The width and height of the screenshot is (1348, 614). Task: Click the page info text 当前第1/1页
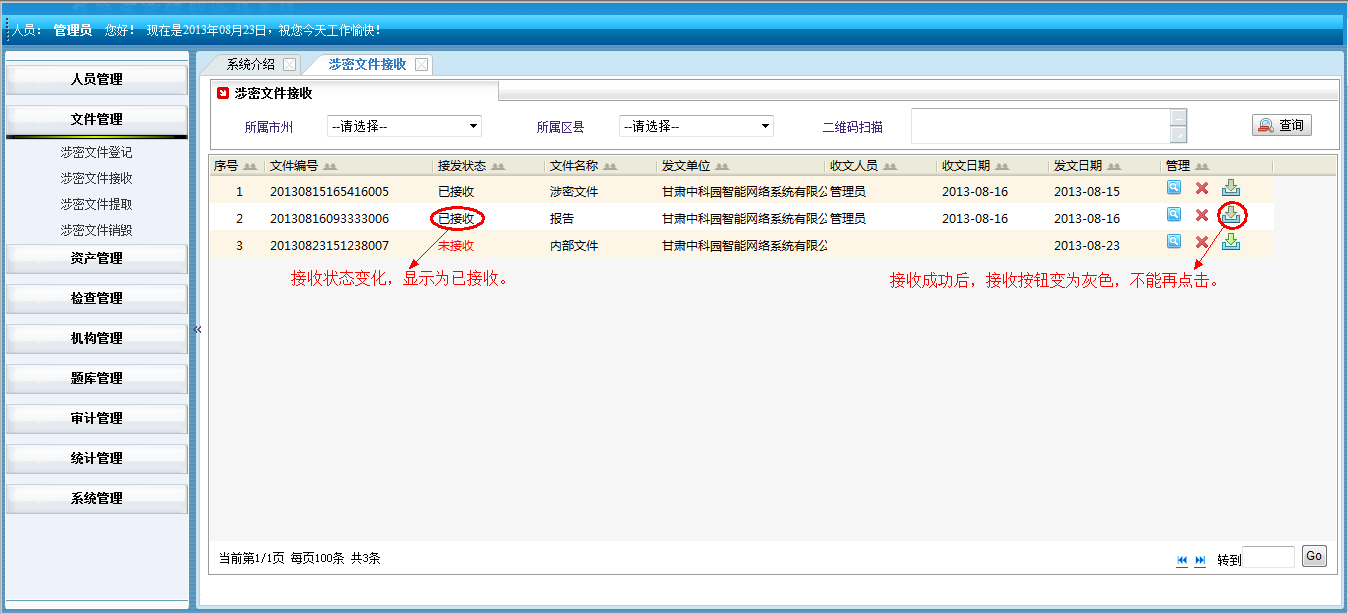(251, 558)
